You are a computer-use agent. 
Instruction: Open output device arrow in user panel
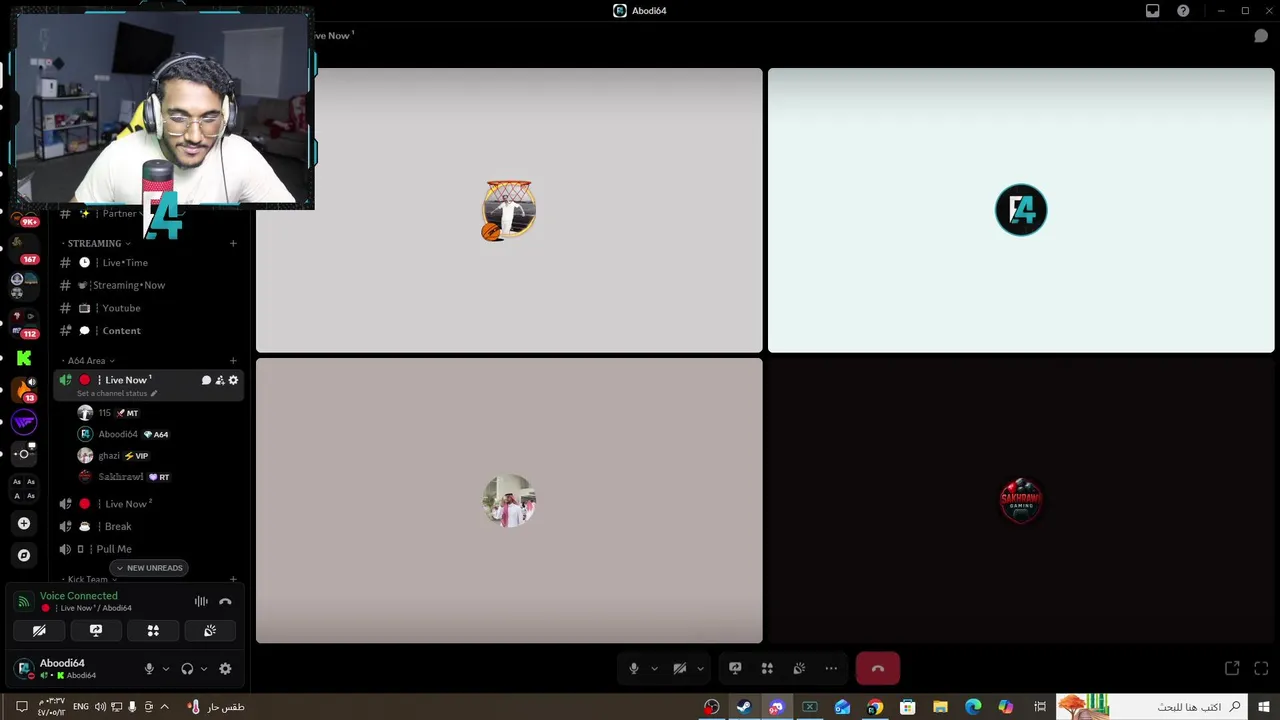point(204,669)
